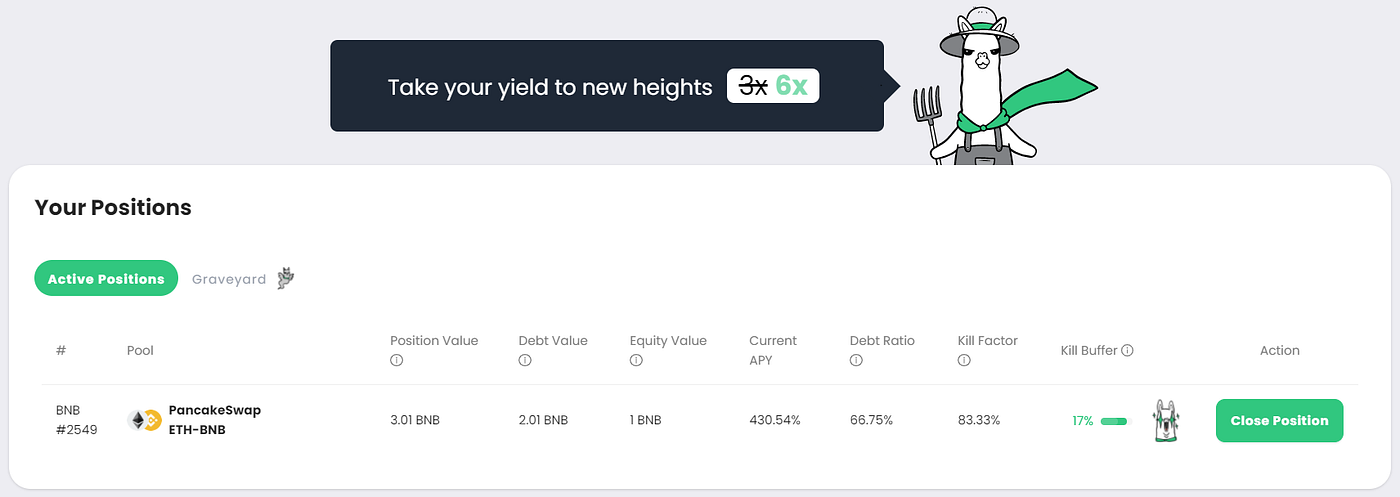Click the Equity Value info icon
This screenshot has height=497, width=1400.
tap(636, 361)
